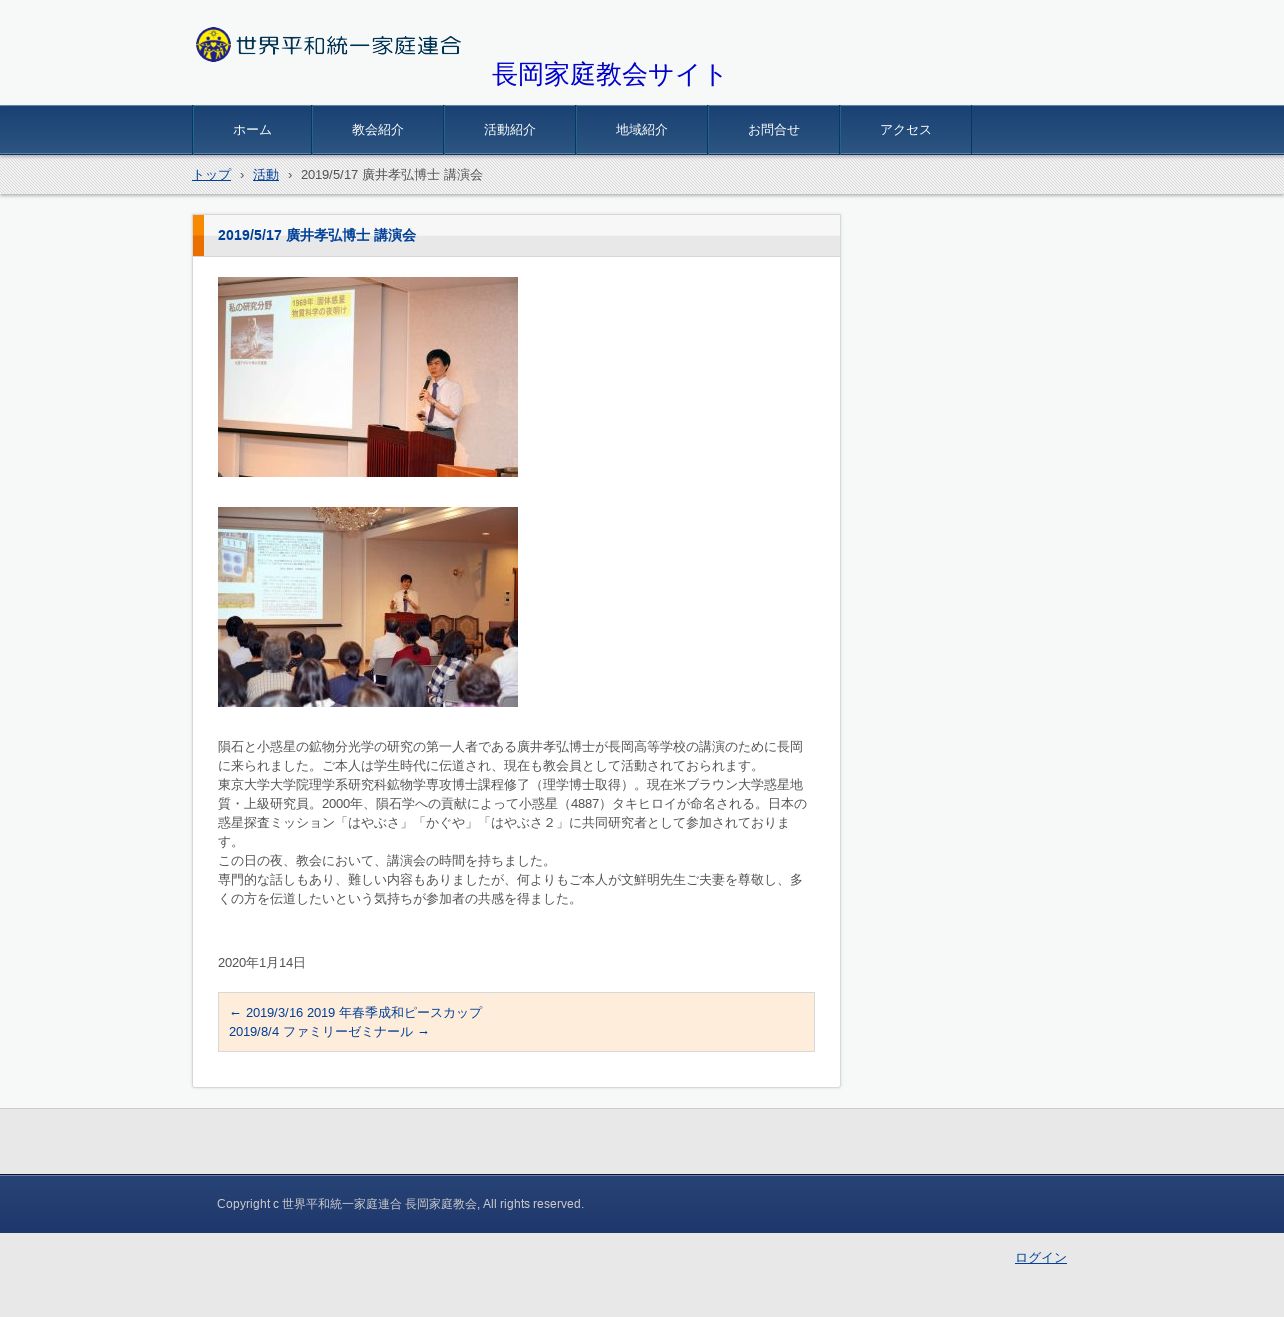
Task: Click the ログイン link in footer
Action: click(1041, 1258)
